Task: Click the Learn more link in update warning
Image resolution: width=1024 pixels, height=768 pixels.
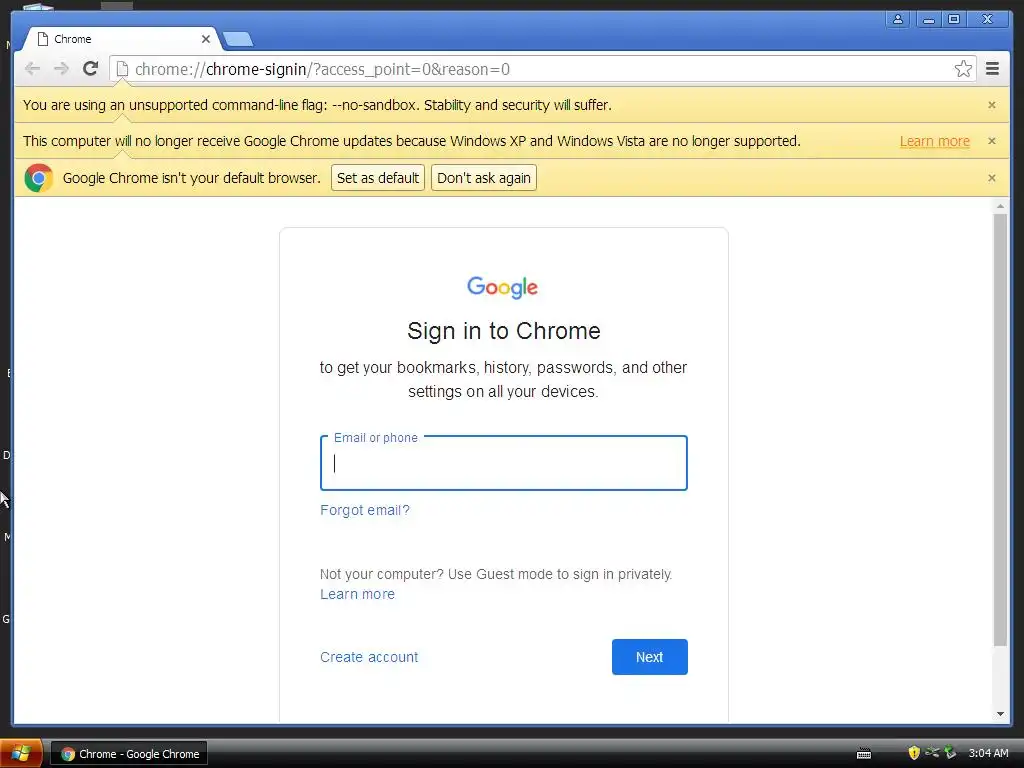Action: coord(935,141)
